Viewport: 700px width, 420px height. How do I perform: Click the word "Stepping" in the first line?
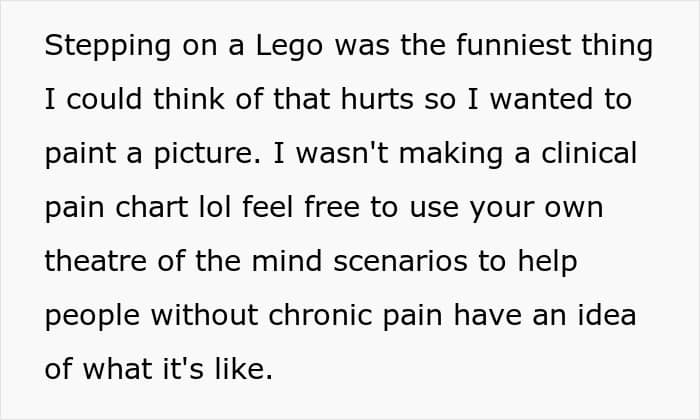(97, 47)
